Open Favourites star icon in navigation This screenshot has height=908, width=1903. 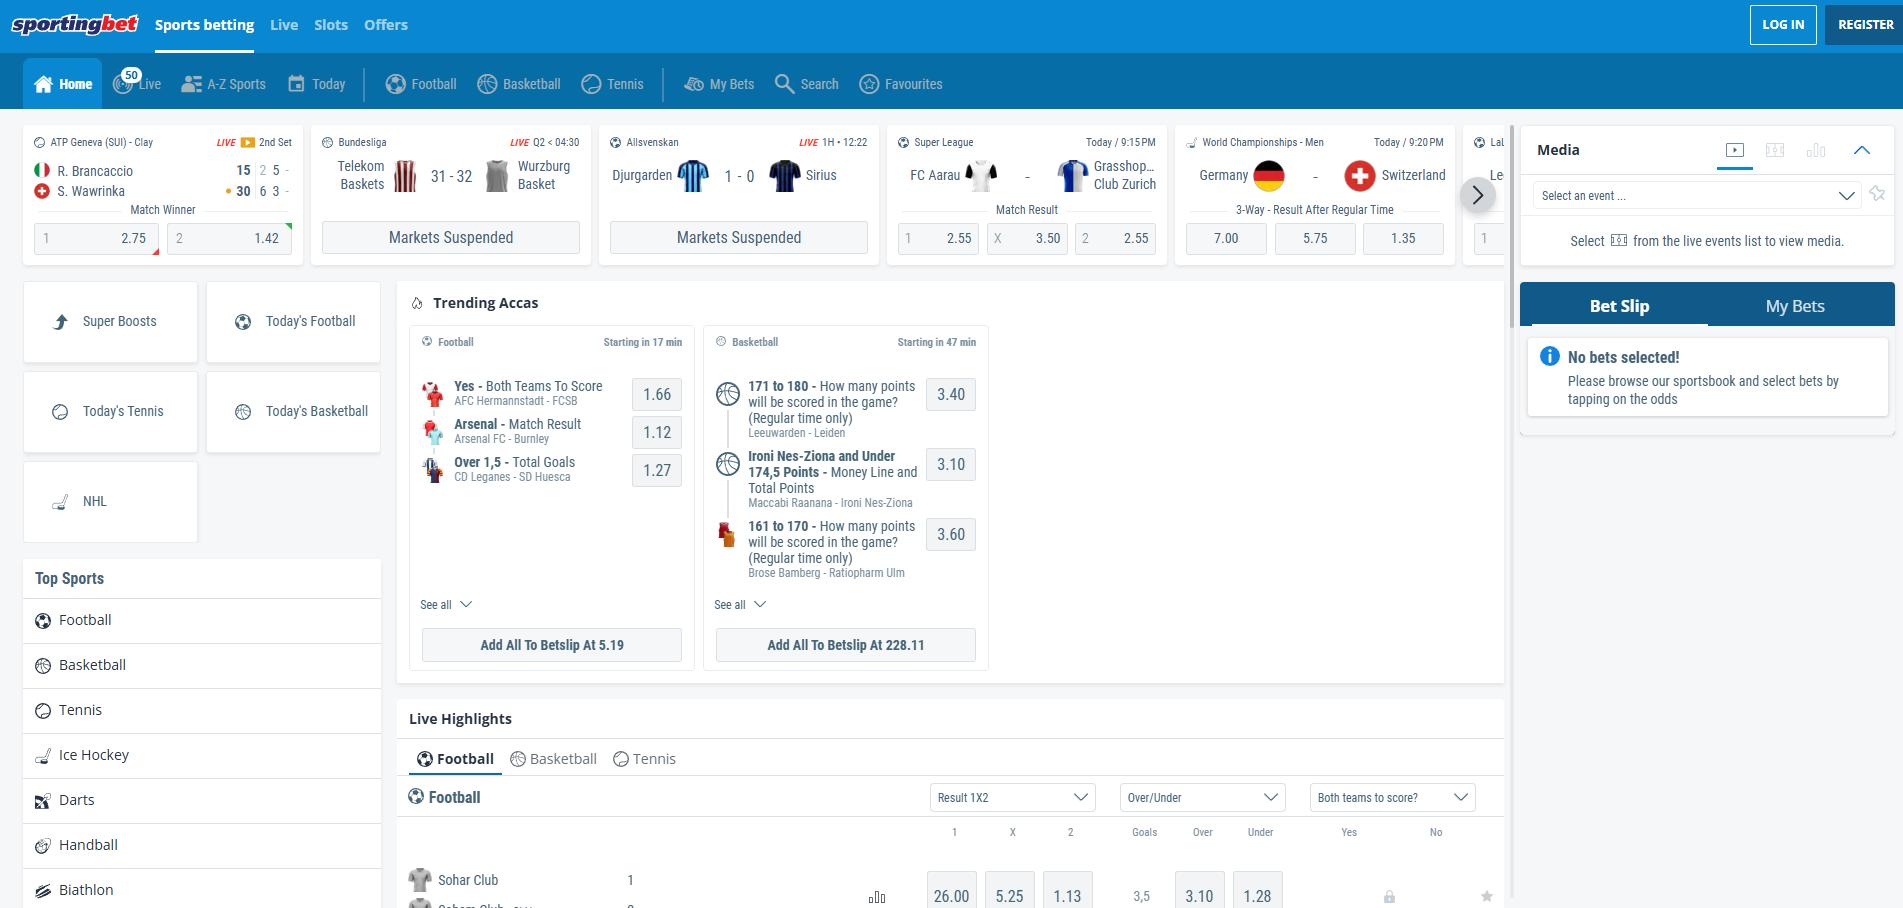point(869,84)
